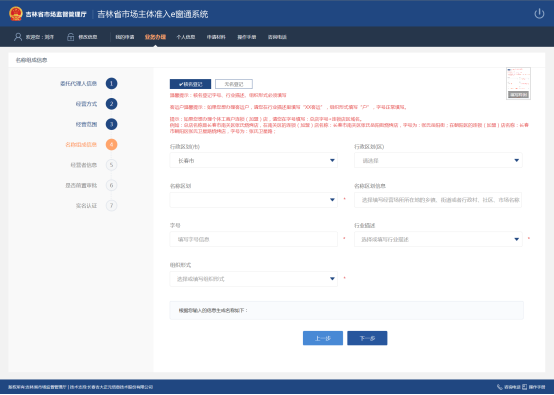Click step 5 circle 经营者信息
This screenshot has height=395, width=554.
pyautogui.click(x=111, y=165)
